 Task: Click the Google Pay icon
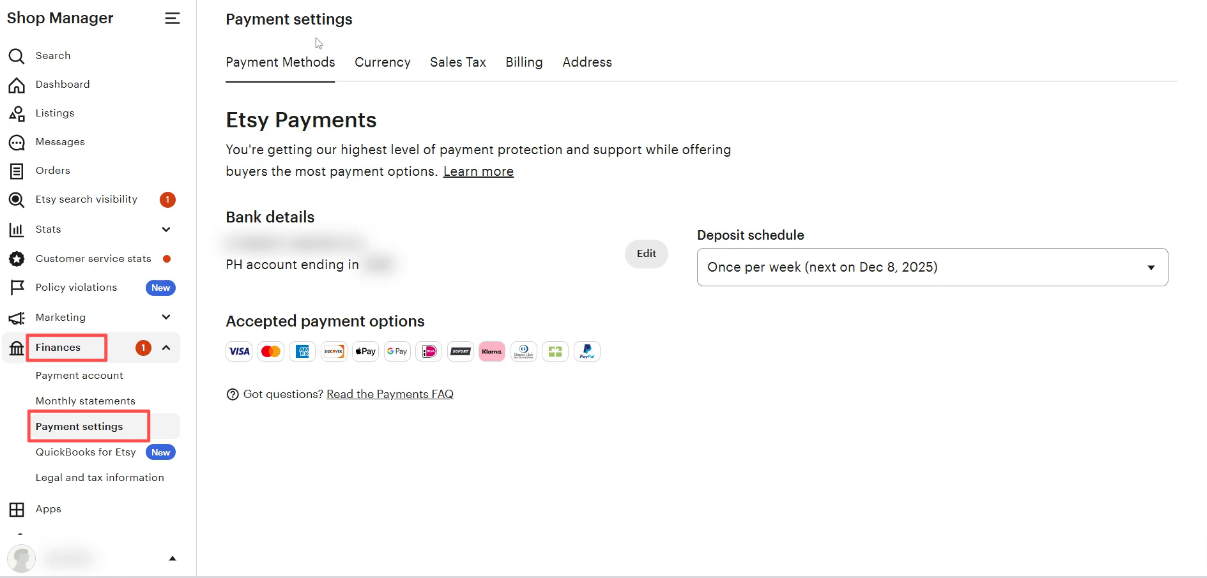click(397, 352)
